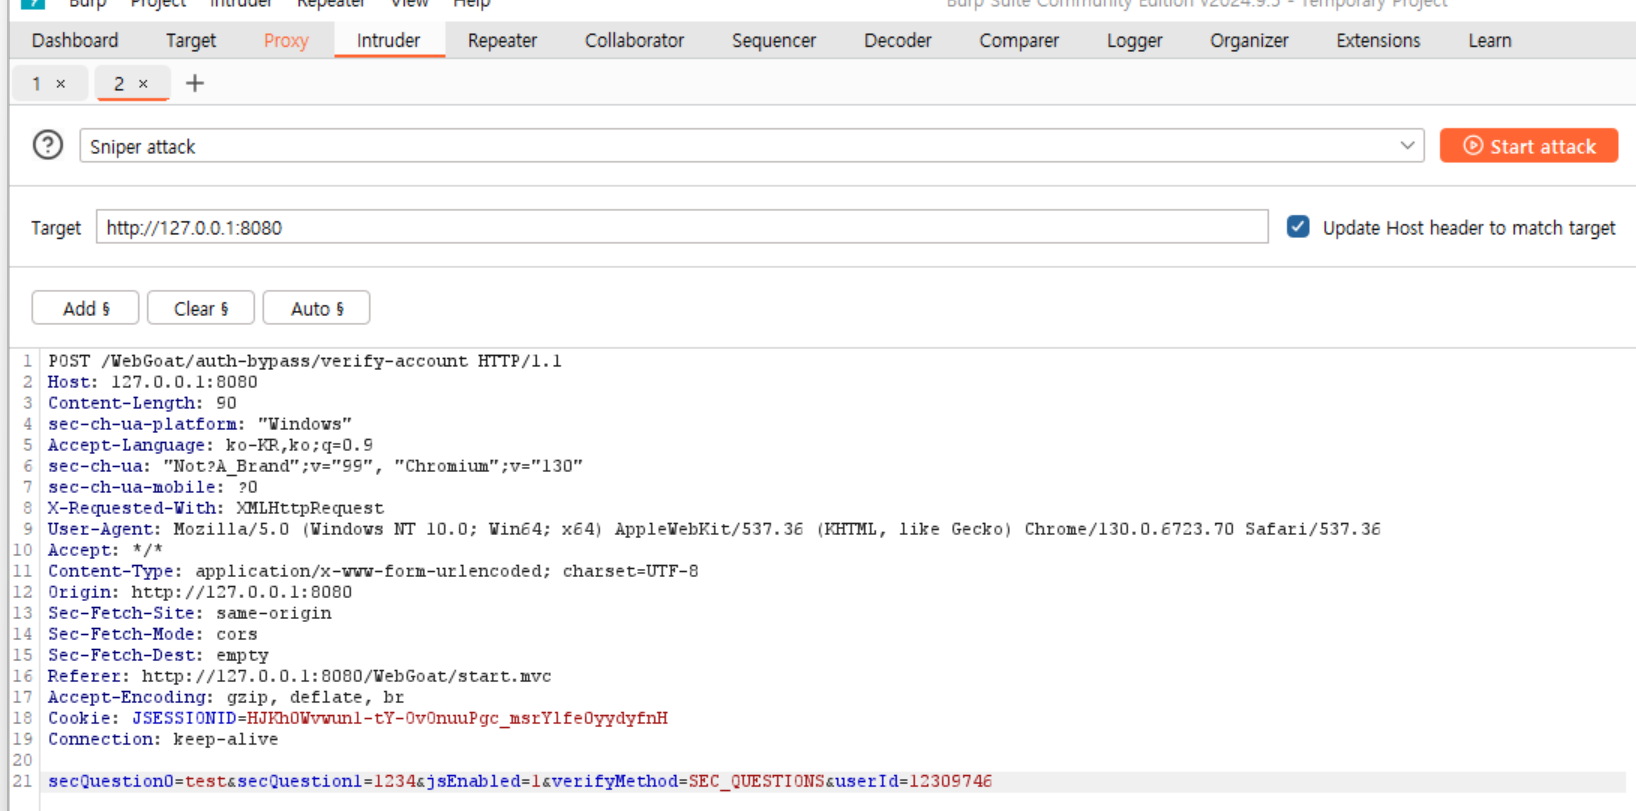Click the secQuestion0=test request body line
Image resolution: width=1636 pixels, height=811 pixels.
click(x=520, y=781)
